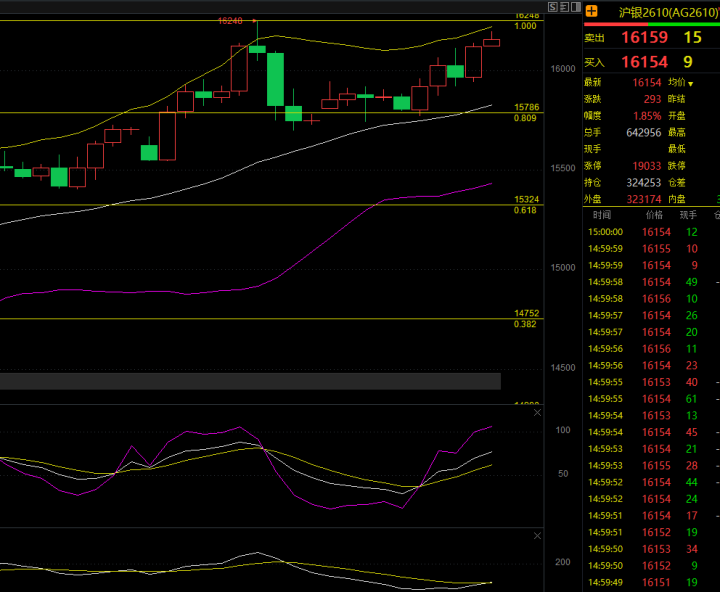Click the 最低 label
Viewport: 720px width, 592px height.
click(676, 149)
